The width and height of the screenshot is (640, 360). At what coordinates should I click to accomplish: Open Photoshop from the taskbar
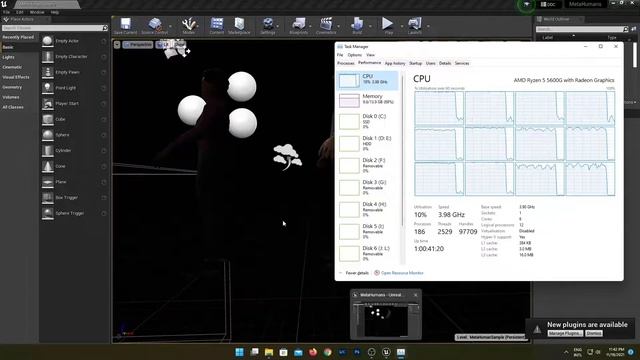coord(357,352)
